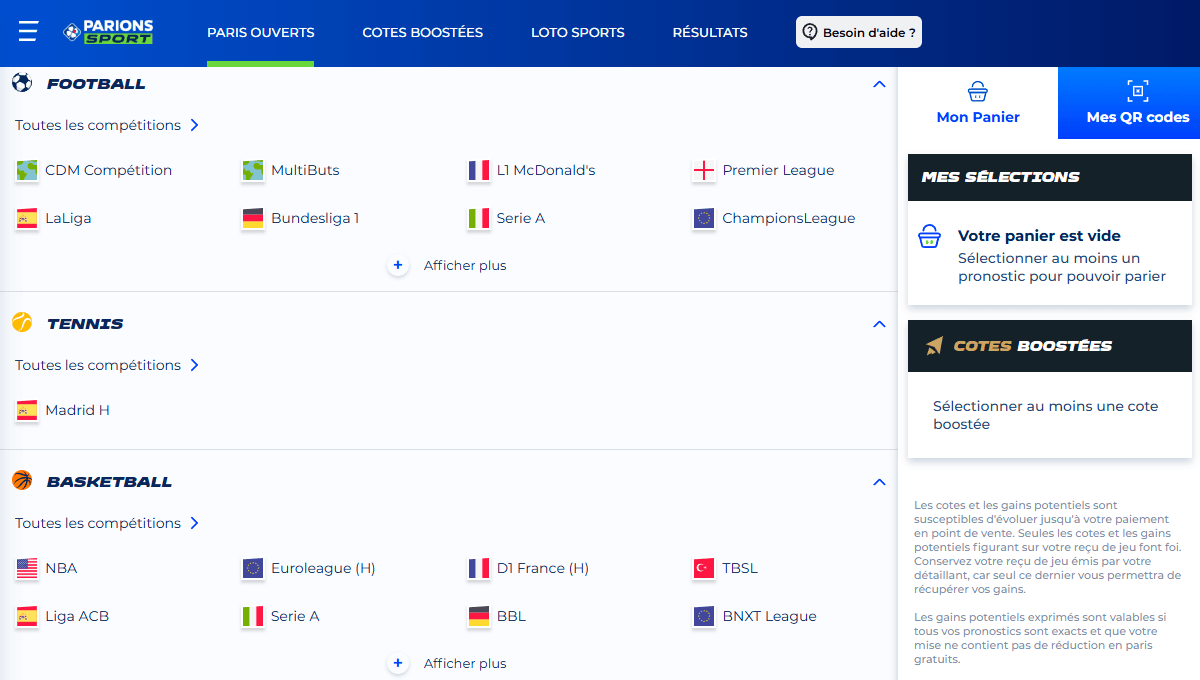Select the NBA competition
This screenshot has width=1200, height=680.
pyautogui.click(x=61, y=568)
